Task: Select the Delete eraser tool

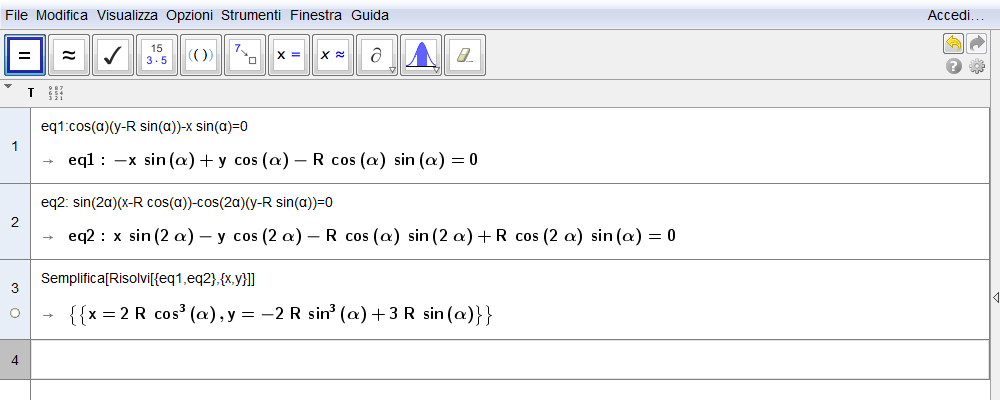Action: tap(463, 55)
